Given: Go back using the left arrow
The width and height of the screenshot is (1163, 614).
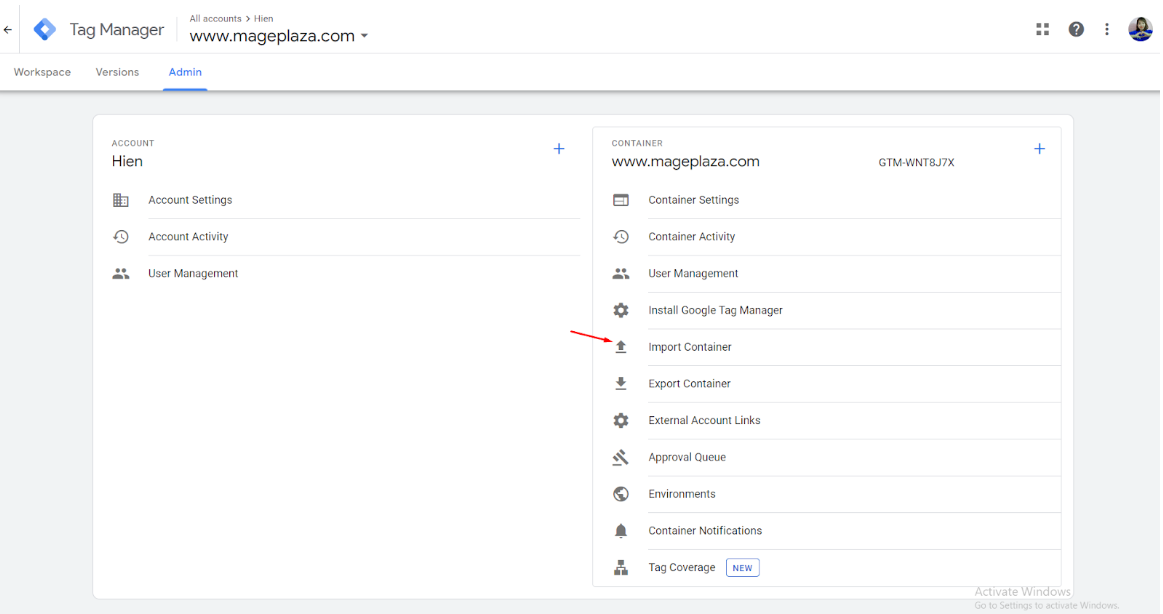Looking at the screenshot, I should tap(8, 30).
